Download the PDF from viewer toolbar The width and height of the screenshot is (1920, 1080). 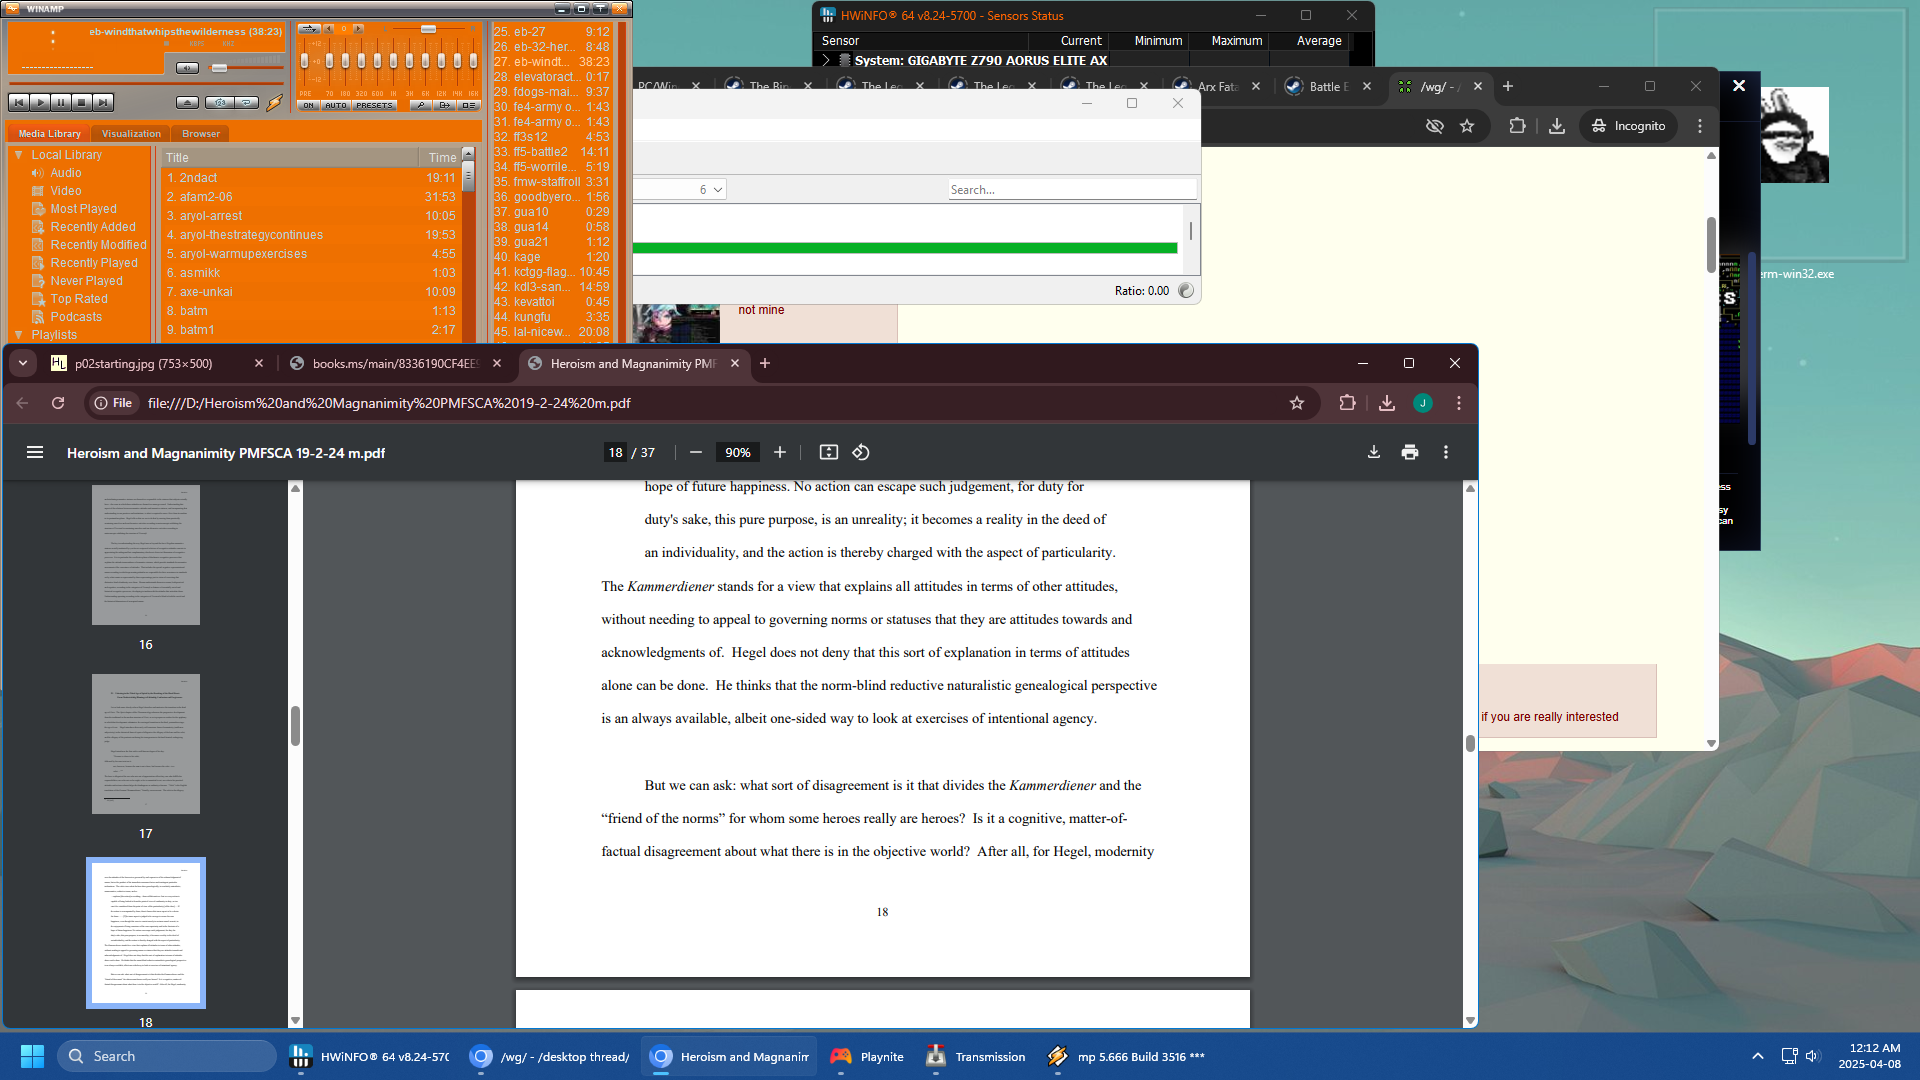pos(1374,453)
